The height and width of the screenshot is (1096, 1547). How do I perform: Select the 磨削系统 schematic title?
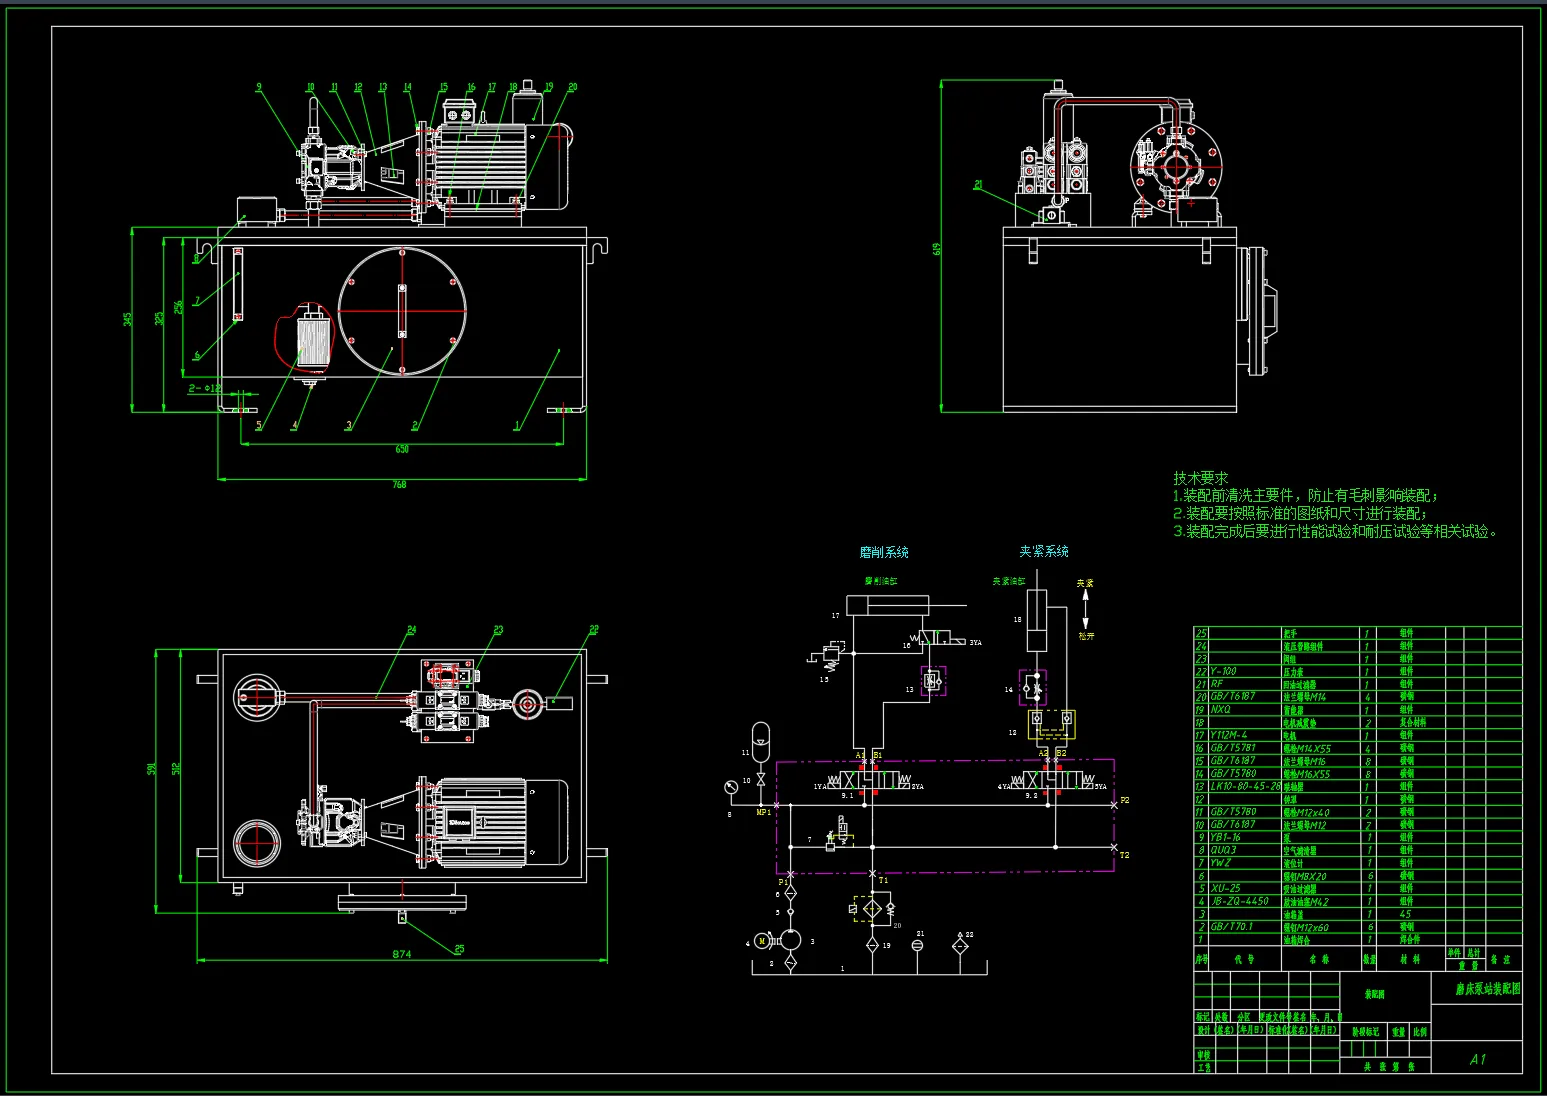click(884, 552)
